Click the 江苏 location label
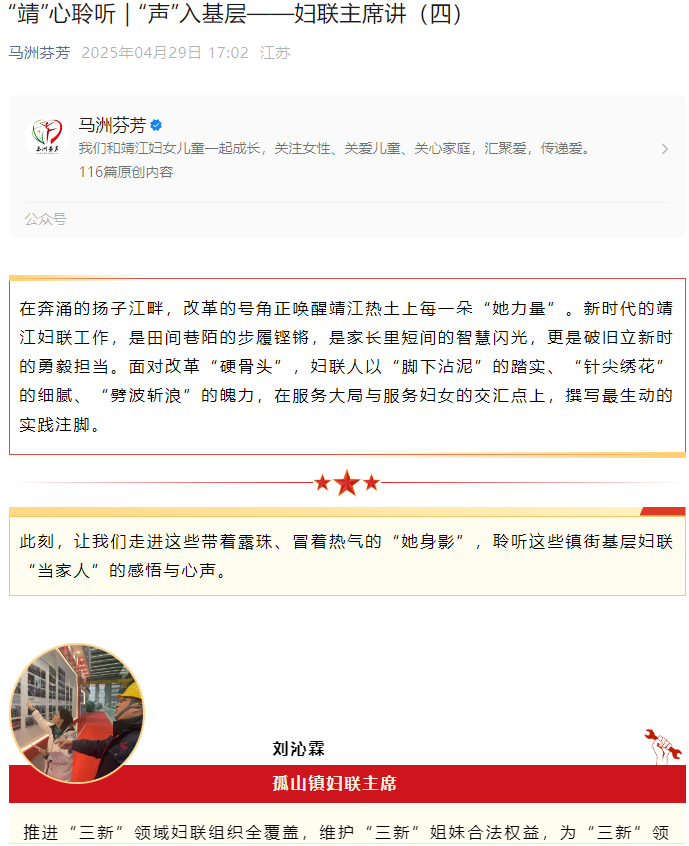 [x=275, y=52]
